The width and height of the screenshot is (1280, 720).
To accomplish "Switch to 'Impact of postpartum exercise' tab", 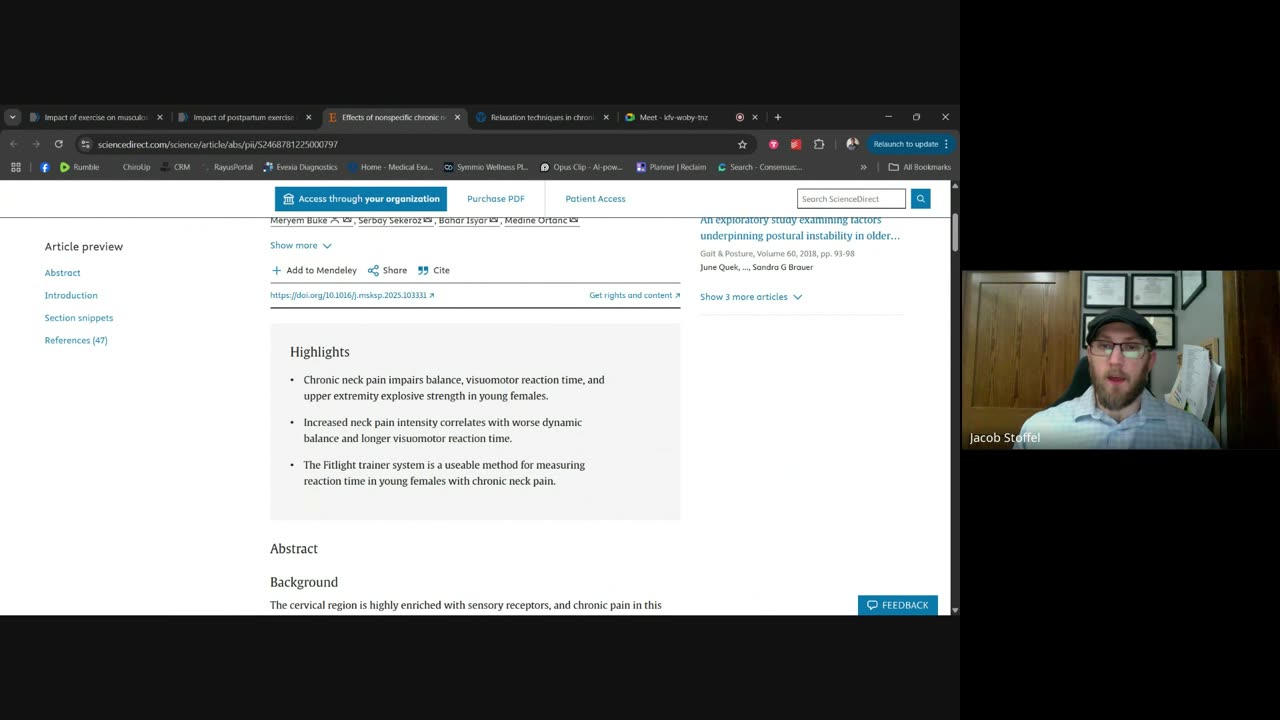I will pos(244,117).
